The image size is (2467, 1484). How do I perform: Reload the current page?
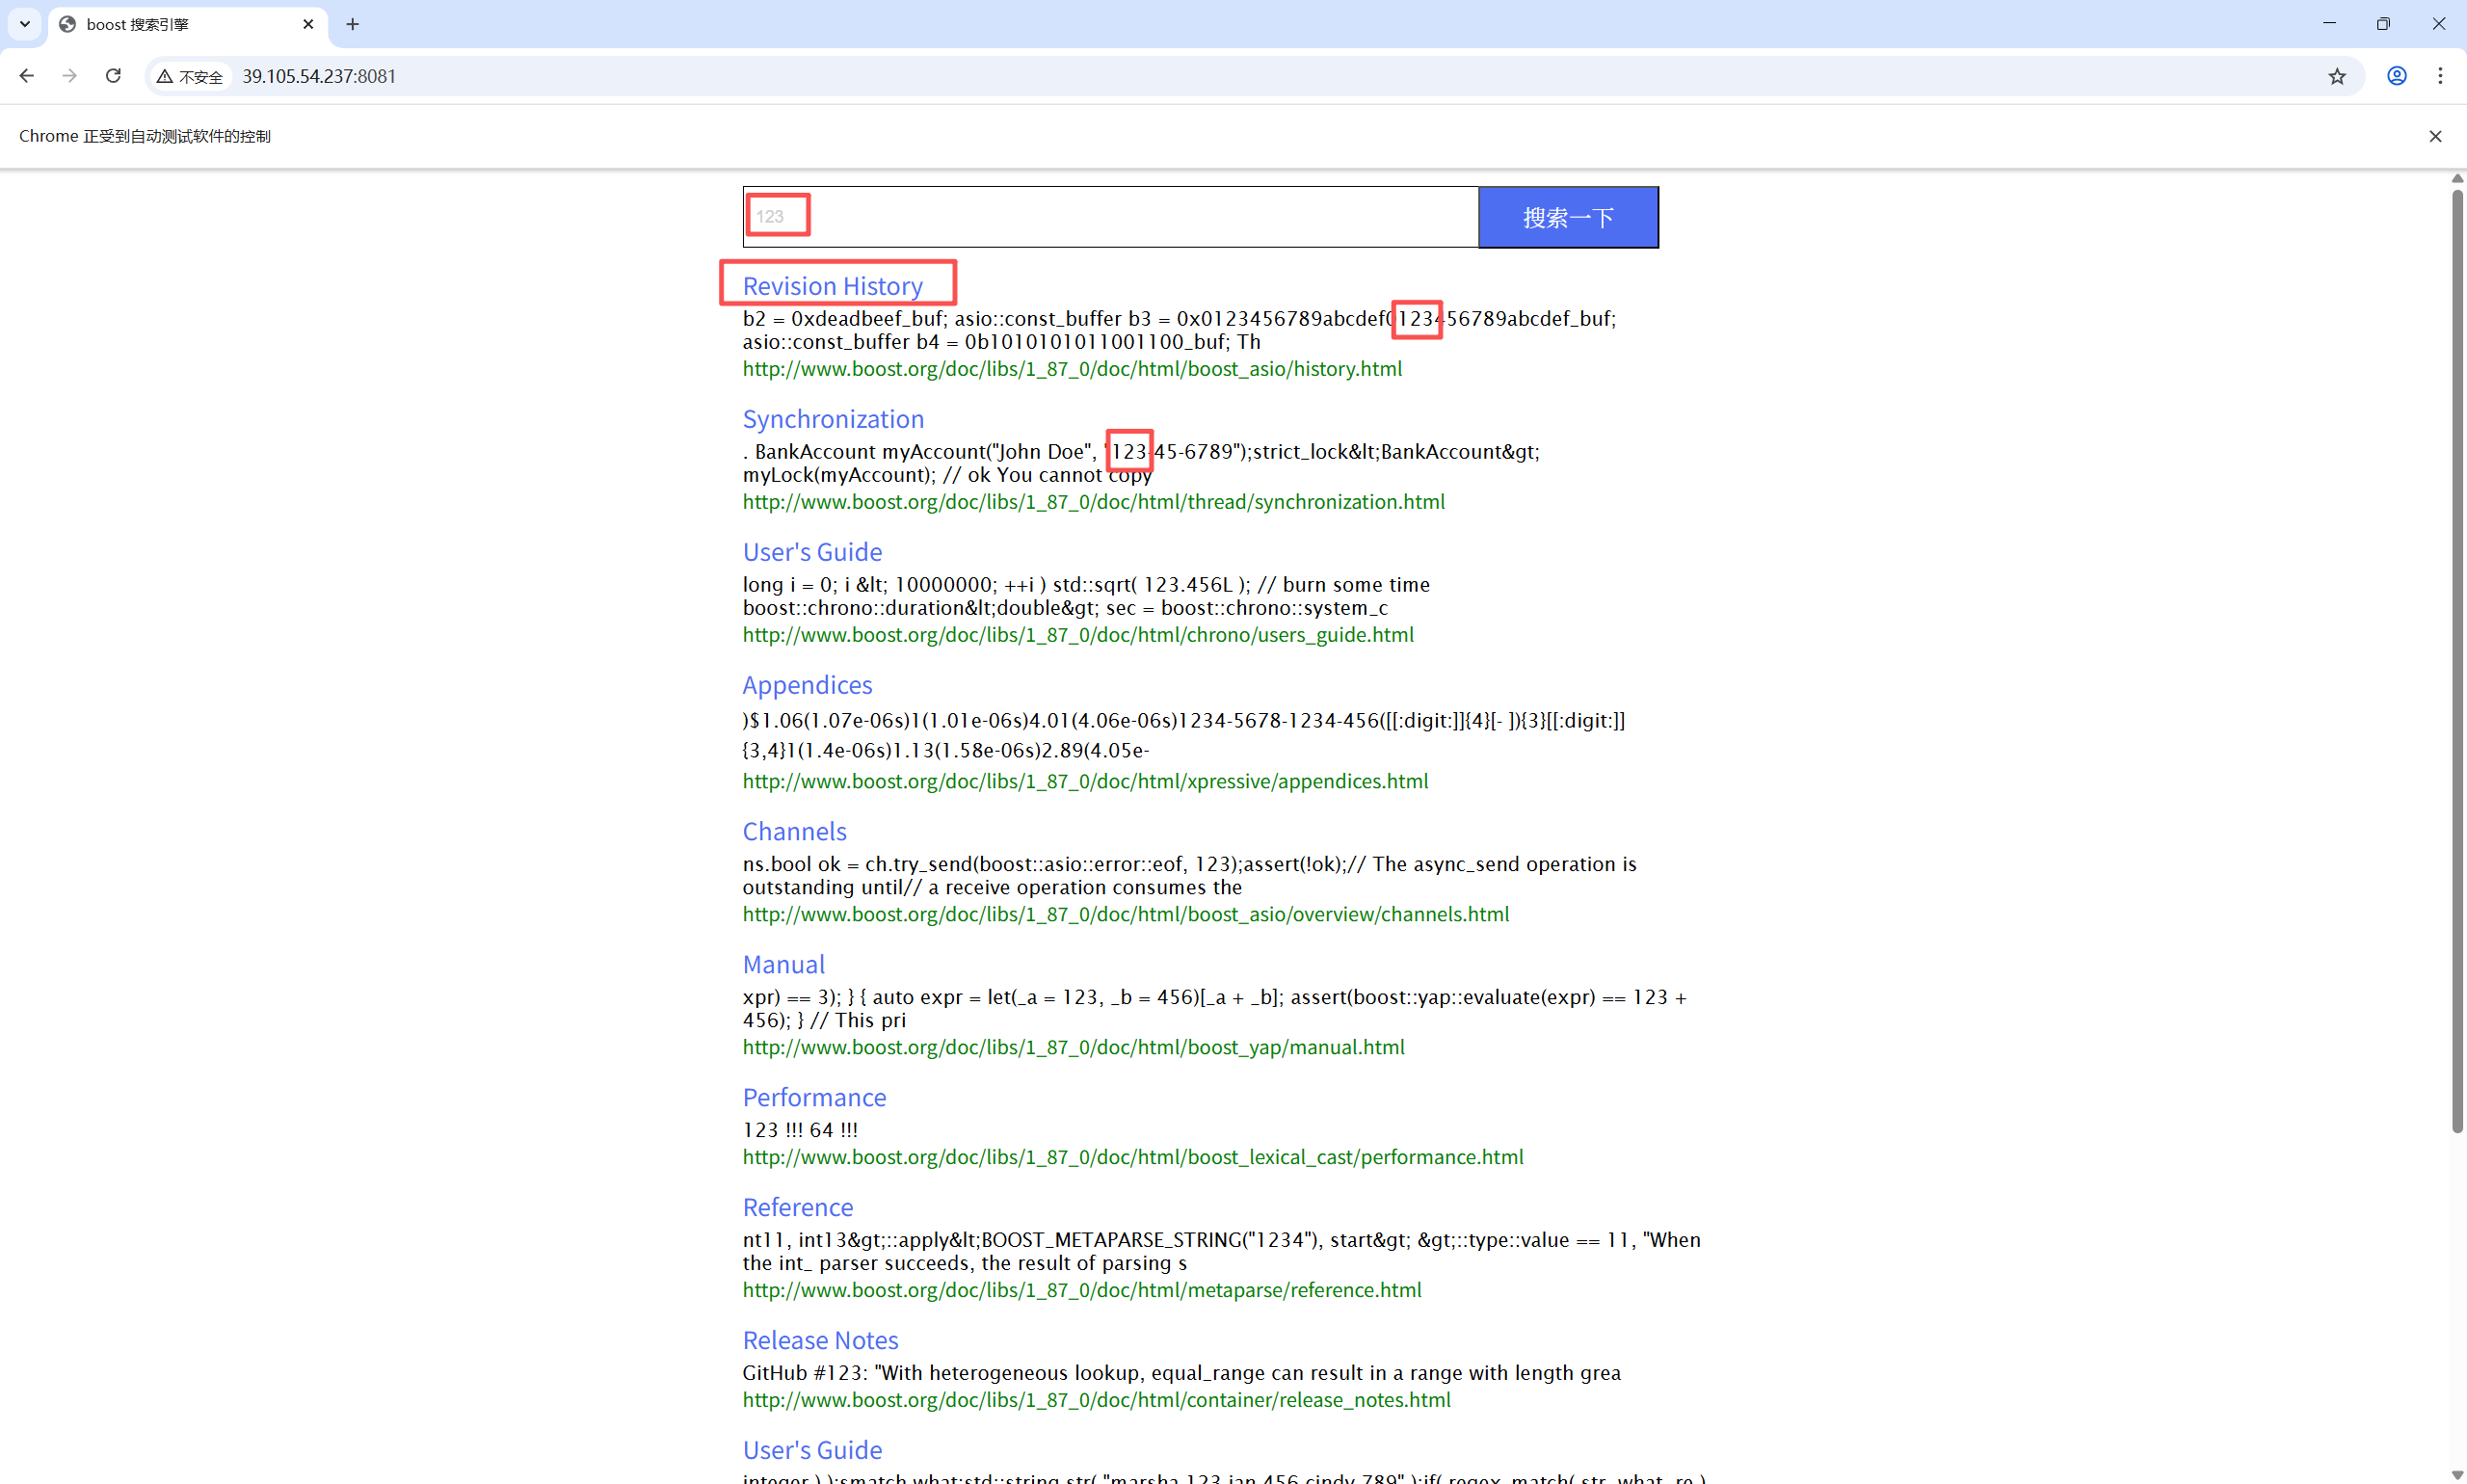pos(113,76)
